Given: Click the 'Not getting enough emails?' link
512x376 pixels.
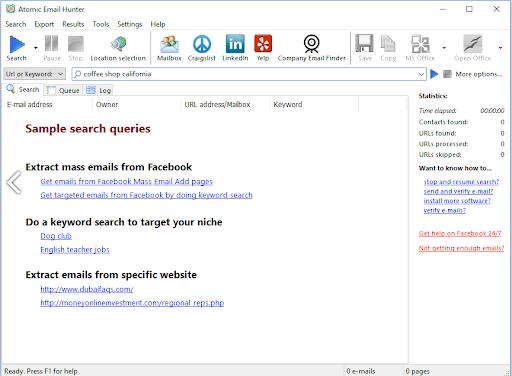Looking at the screenshot, I should coord(461,248).
